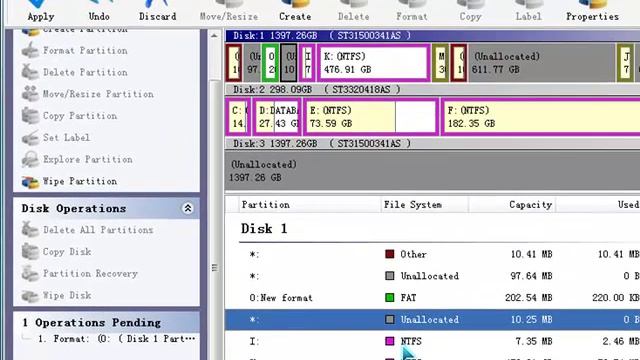Select highlighted Unallocated 10.25 MB row
This screenshot has width=640, height=360.
432,320
